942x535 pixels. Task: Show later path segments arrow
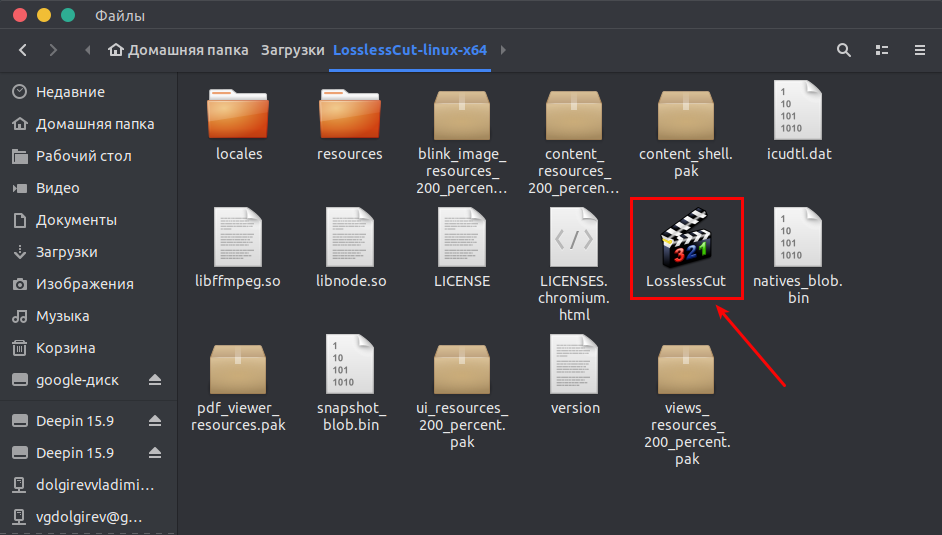[503, 50]
